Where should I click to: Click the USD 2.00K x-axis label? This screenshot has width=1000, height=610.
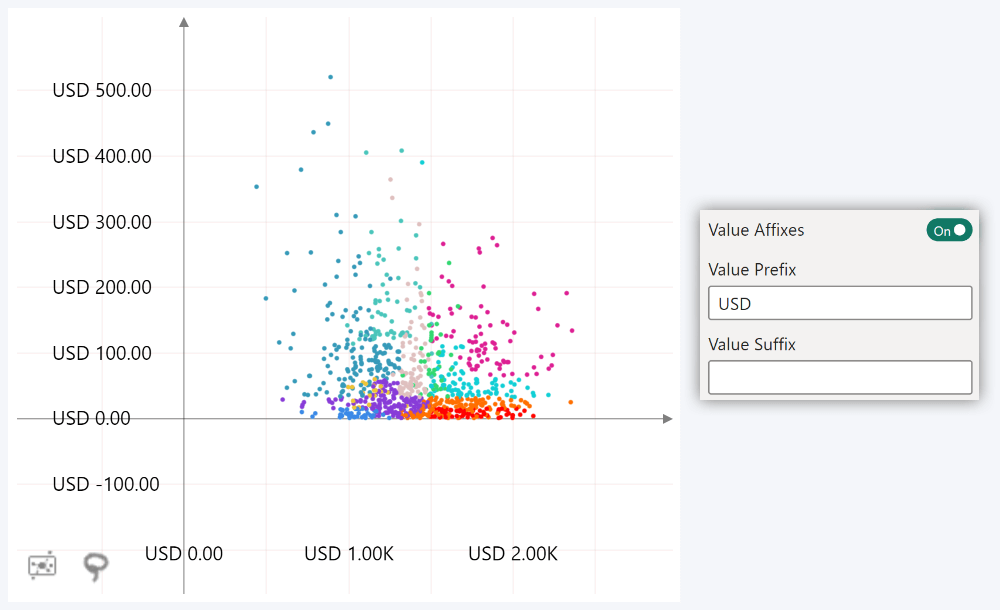[512, 553]
